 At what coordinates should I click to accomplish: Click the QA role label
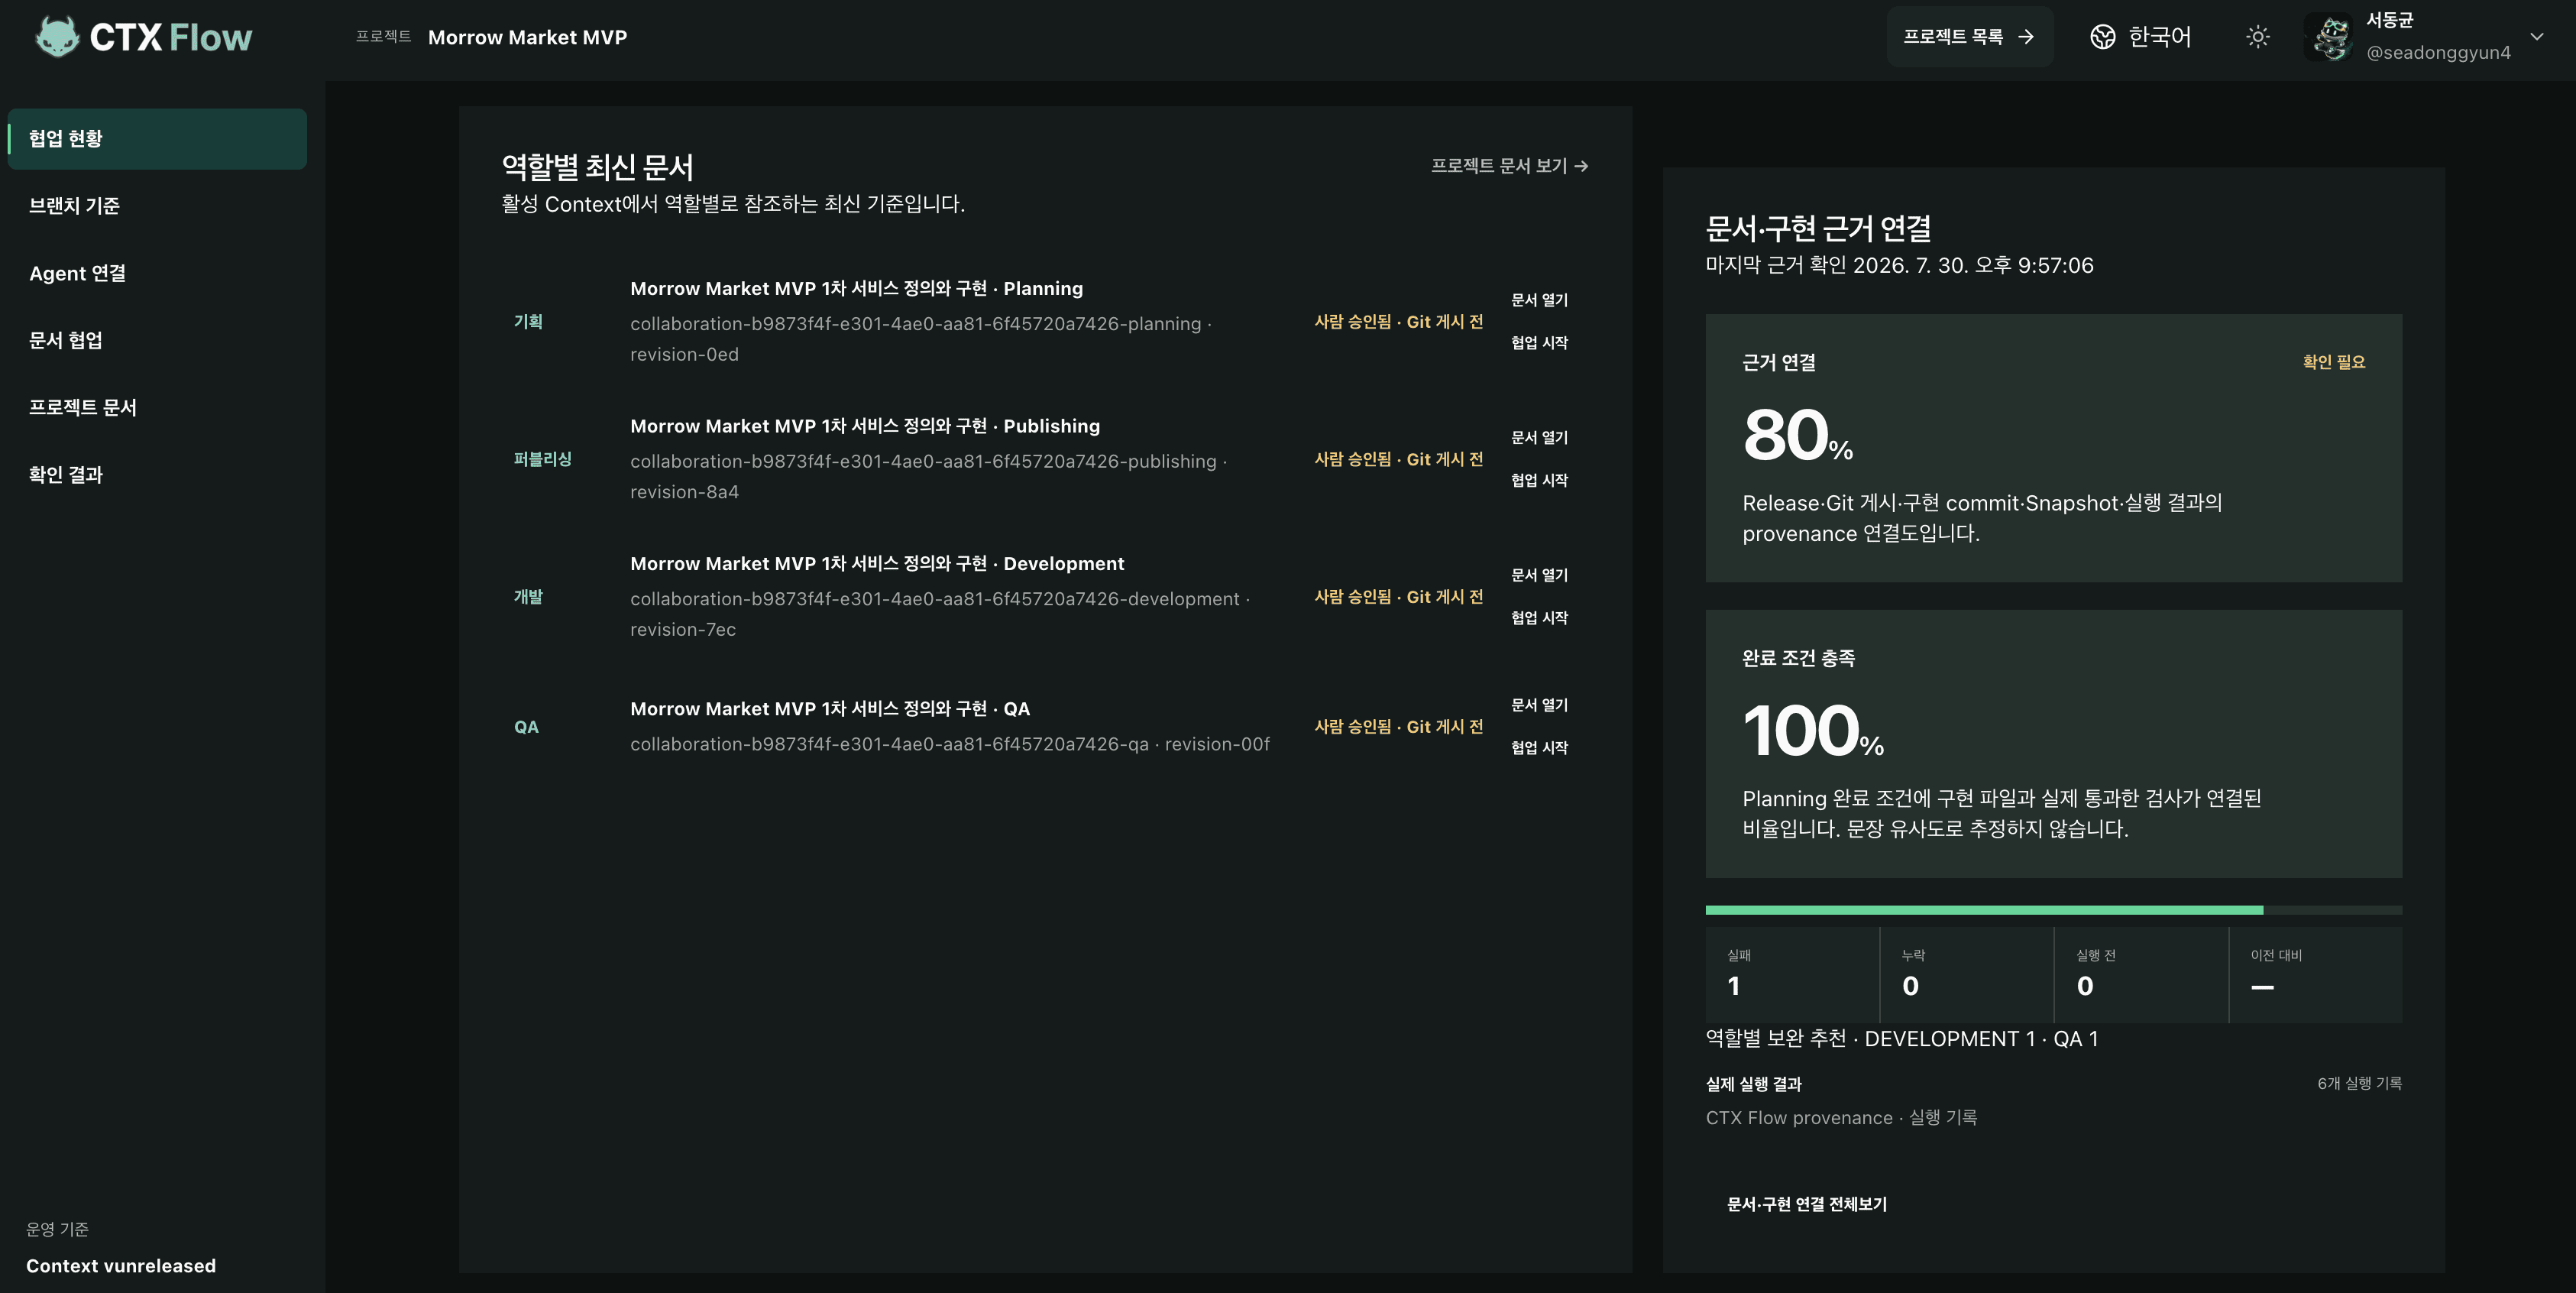(526, 727)
